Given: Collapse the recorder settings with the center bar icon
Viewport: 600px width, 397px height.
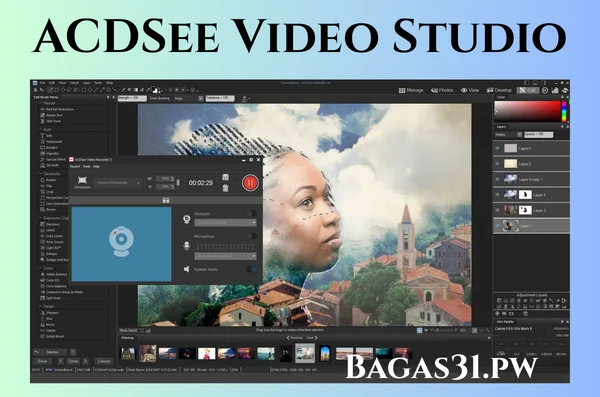Looking at the screenshot, I should 166,200.
